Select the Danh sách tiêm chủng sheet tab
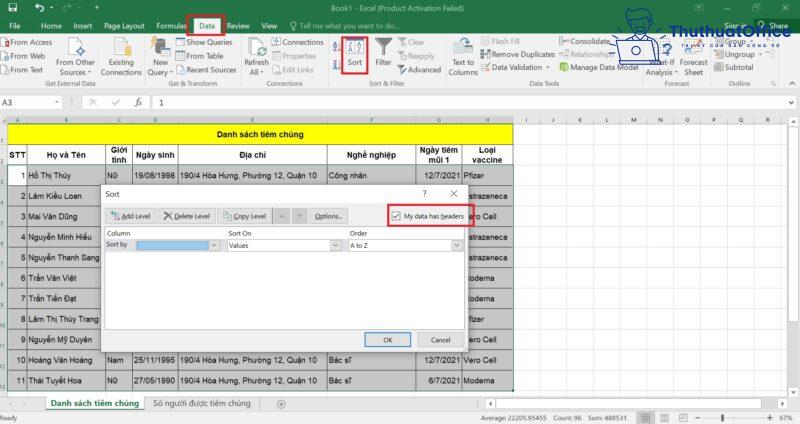The width and height of the screenshot is (800, 424). pyautogui.click(x=95, y=403)
